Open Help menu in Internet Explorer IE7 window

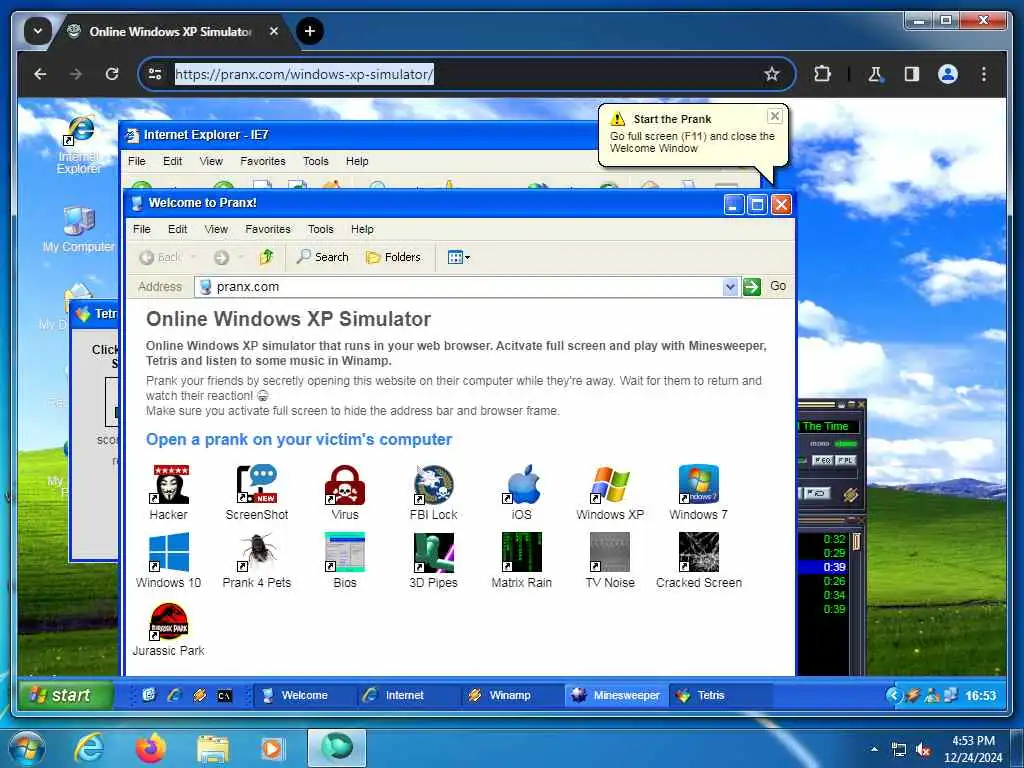[x=357, y=161]
